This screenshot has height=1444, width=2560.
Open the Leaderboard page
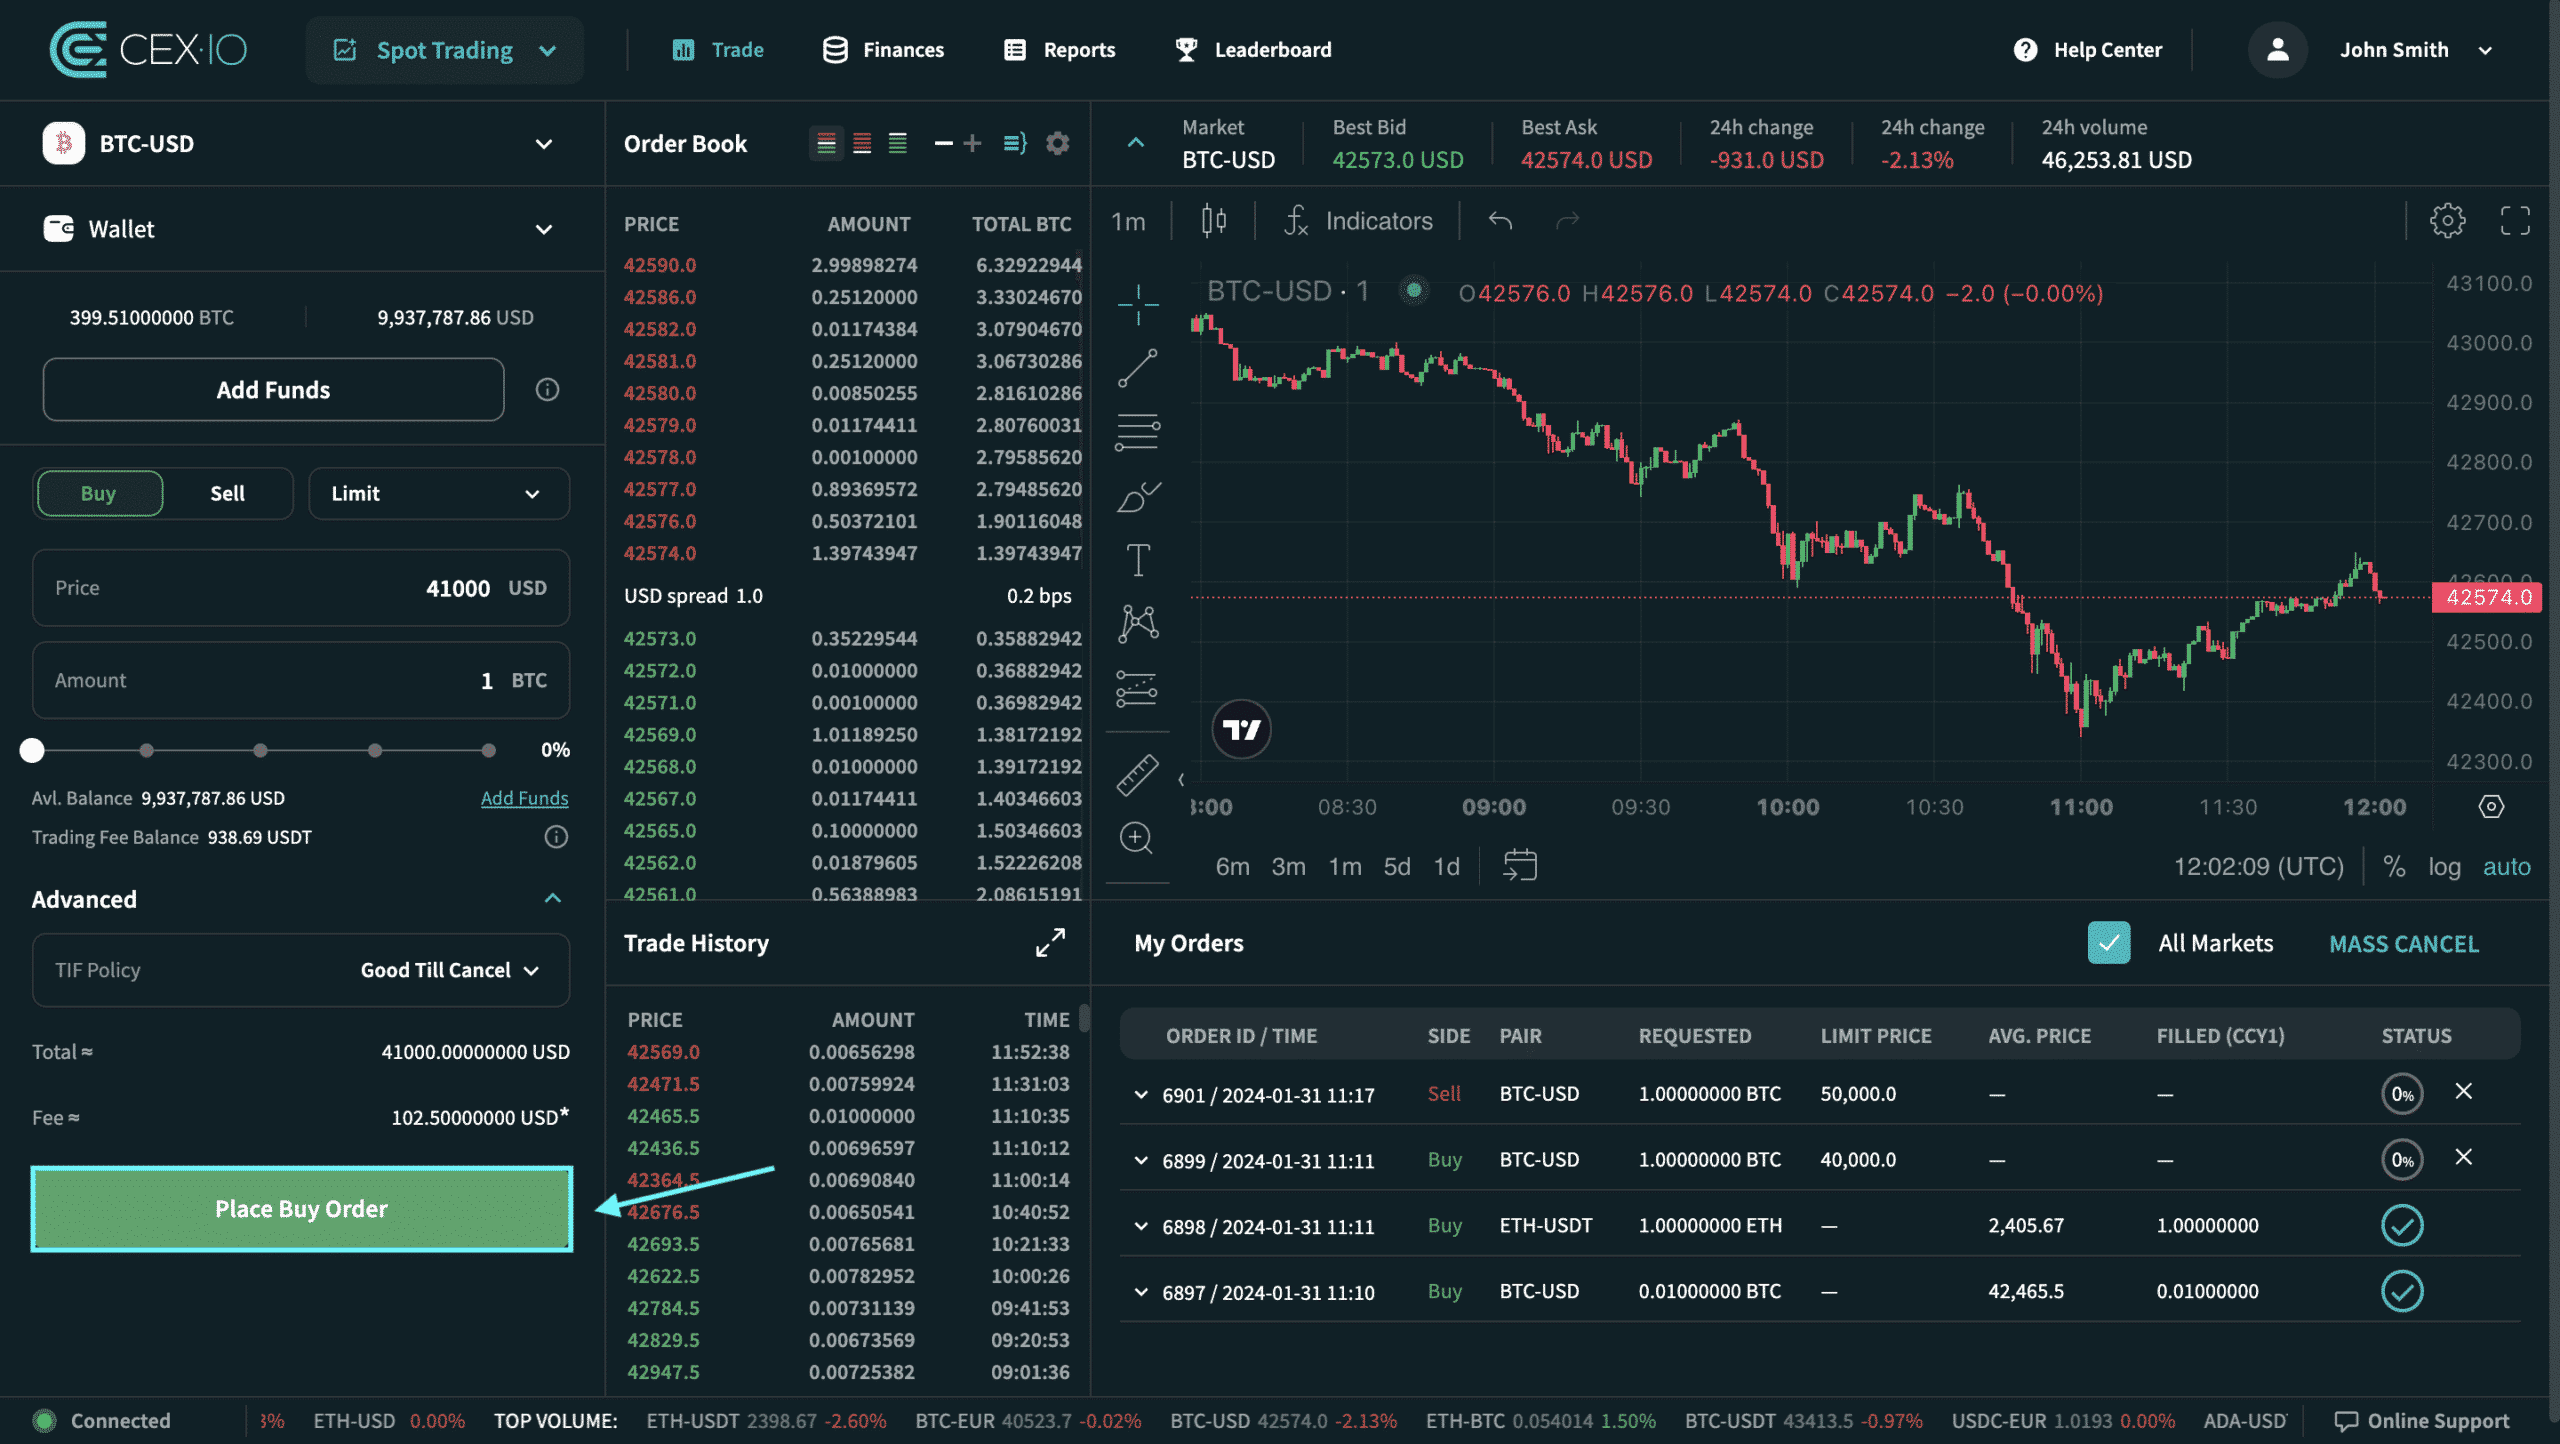(1253, 50)
